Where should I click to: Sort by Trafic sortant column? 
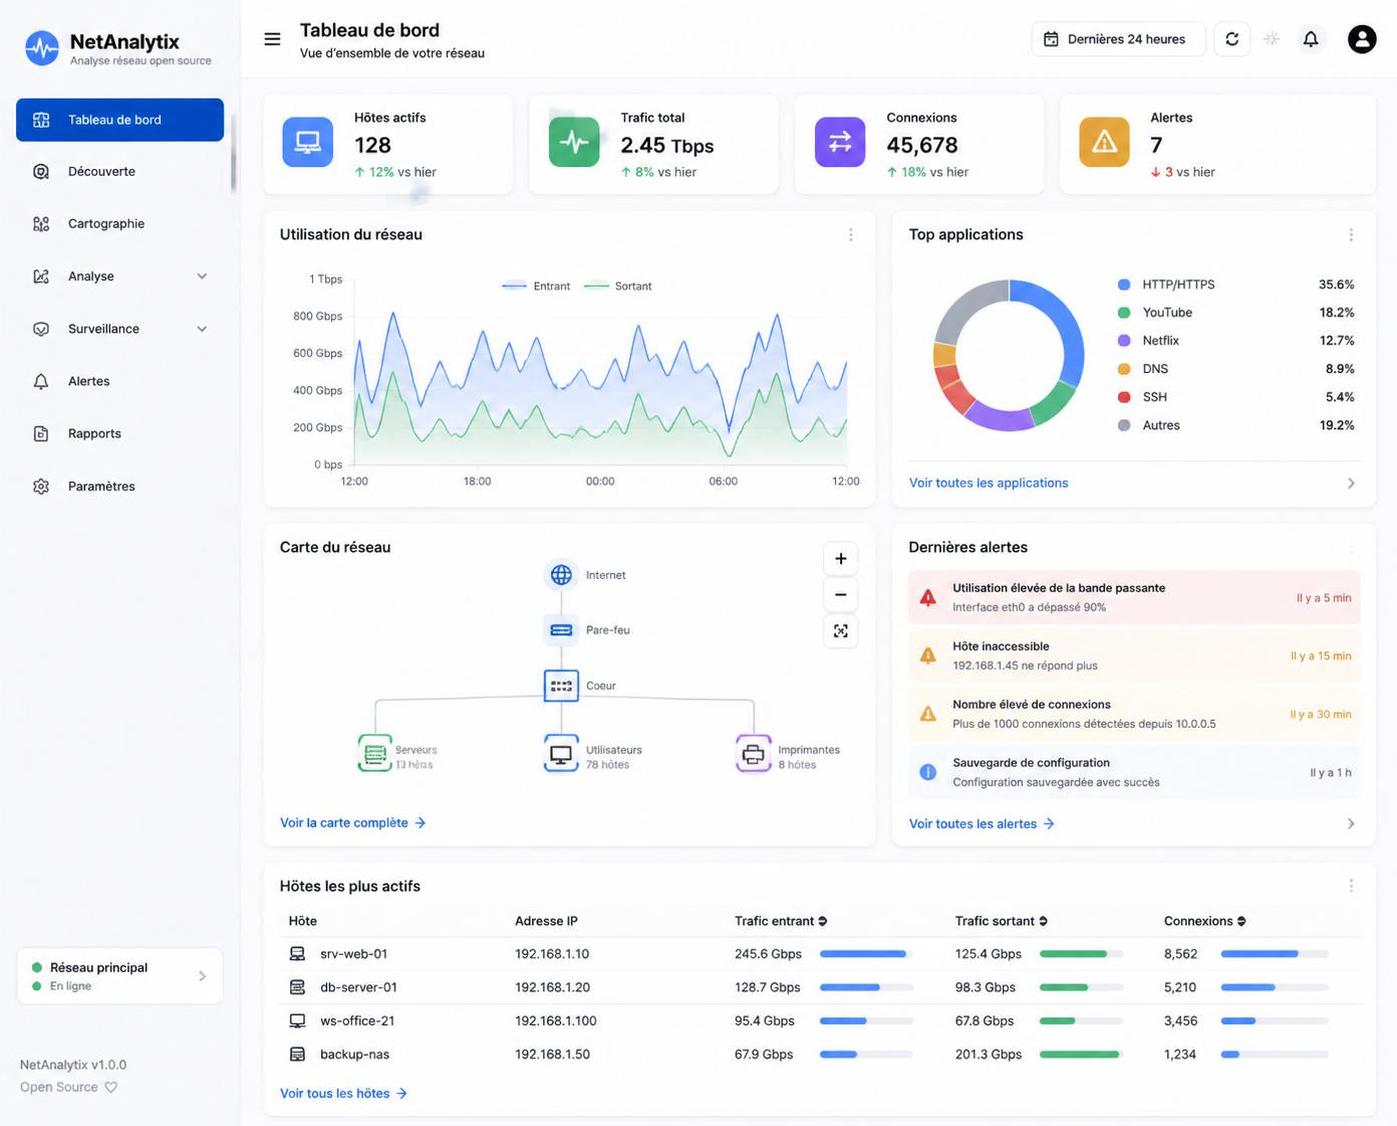coord(1001,921)
